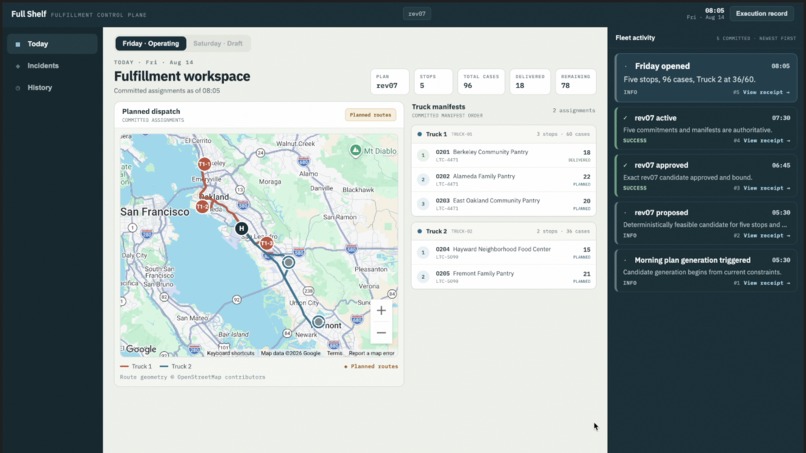The width and height of the screenshot is (806, 453).
Task: Click checkmark icon on rev07 active card
Action: (626, 118)
